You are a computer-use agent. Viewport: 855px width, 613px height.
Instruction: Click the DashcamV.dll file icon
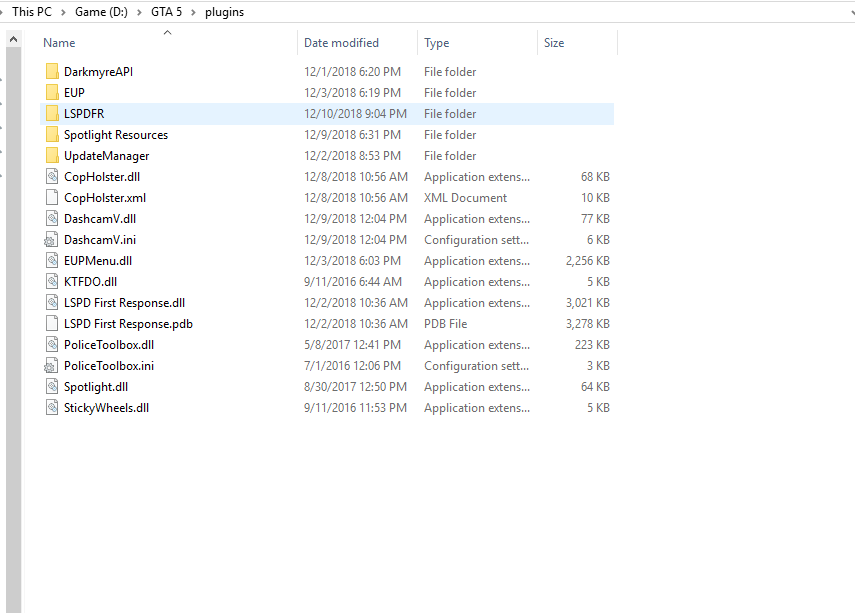(x=52, y=219)
